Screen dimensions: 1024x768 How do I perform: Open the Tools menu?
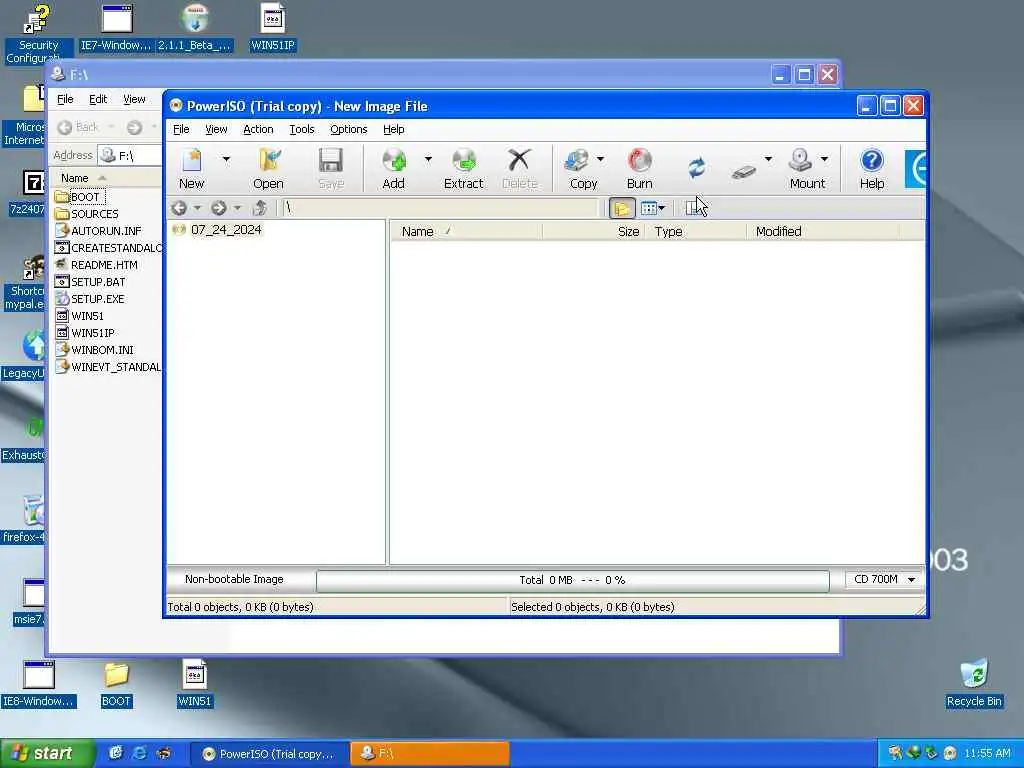coord(302,129)
